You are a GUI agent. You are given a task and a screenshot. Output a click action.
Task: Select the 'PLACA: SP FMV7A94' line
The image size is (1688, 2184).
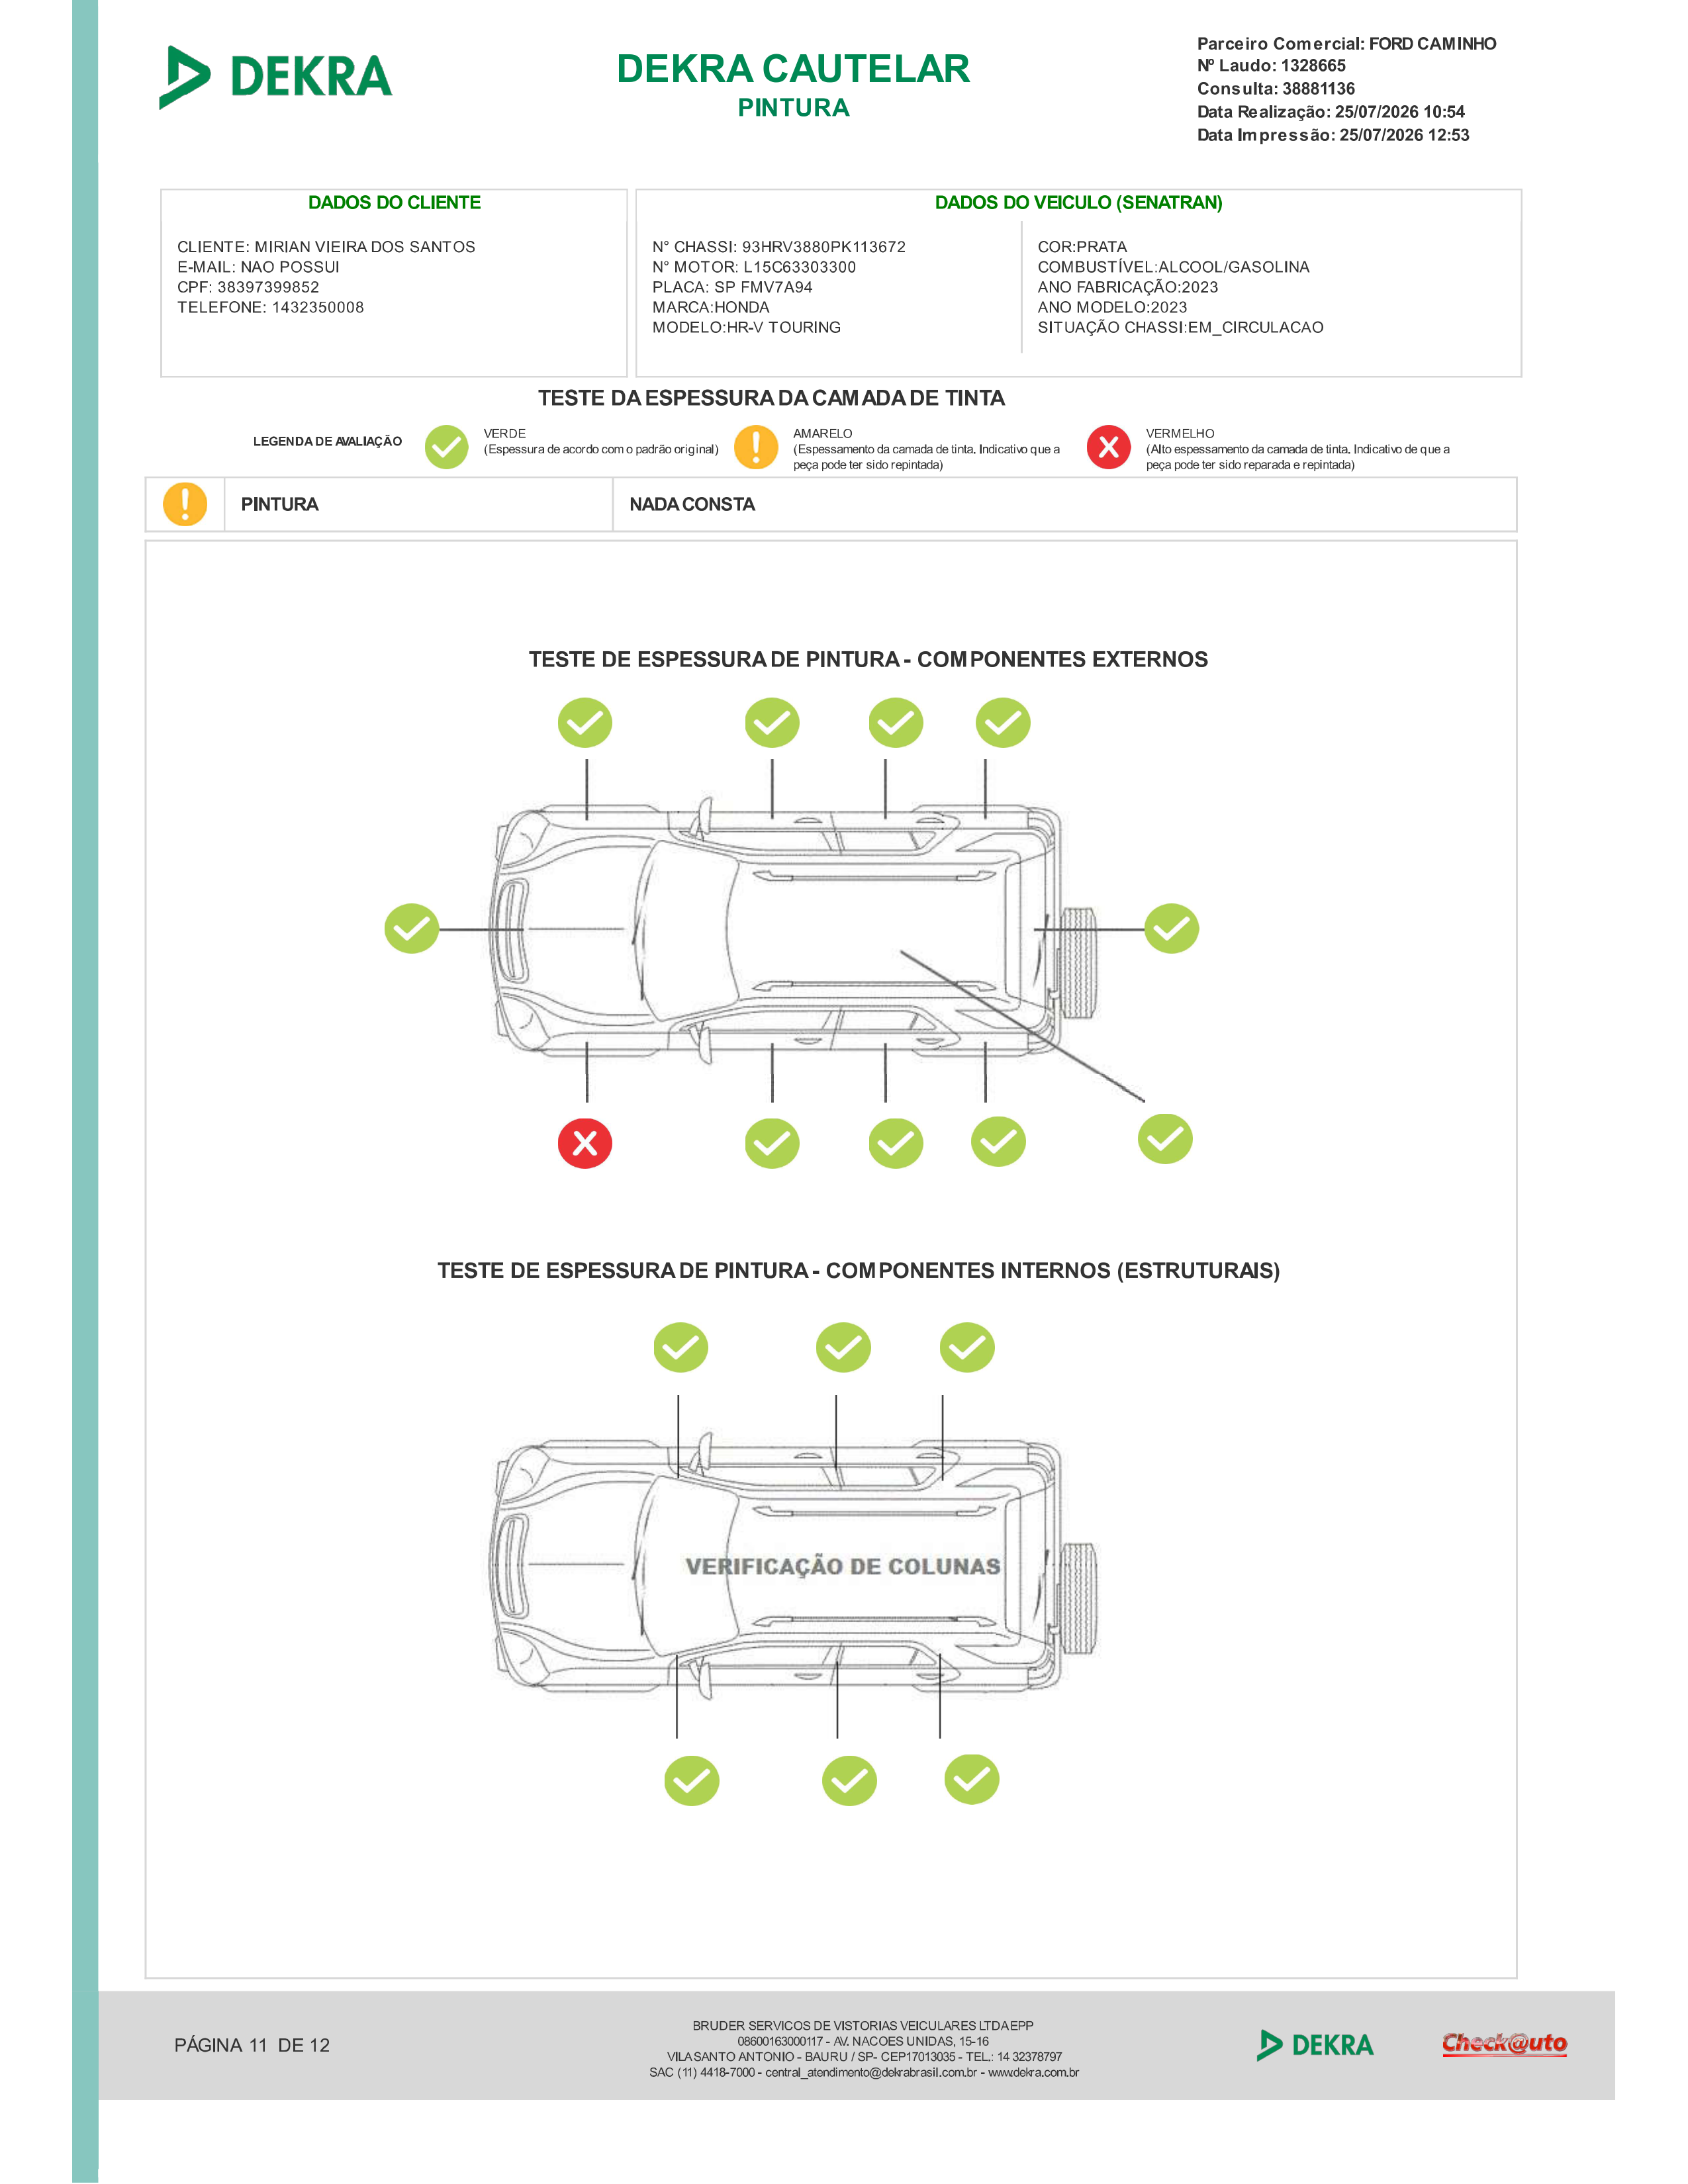[x=732, y=287]
